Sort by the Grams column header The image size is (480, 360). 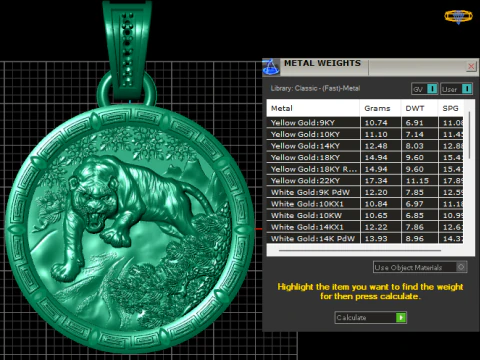point(380,108)
